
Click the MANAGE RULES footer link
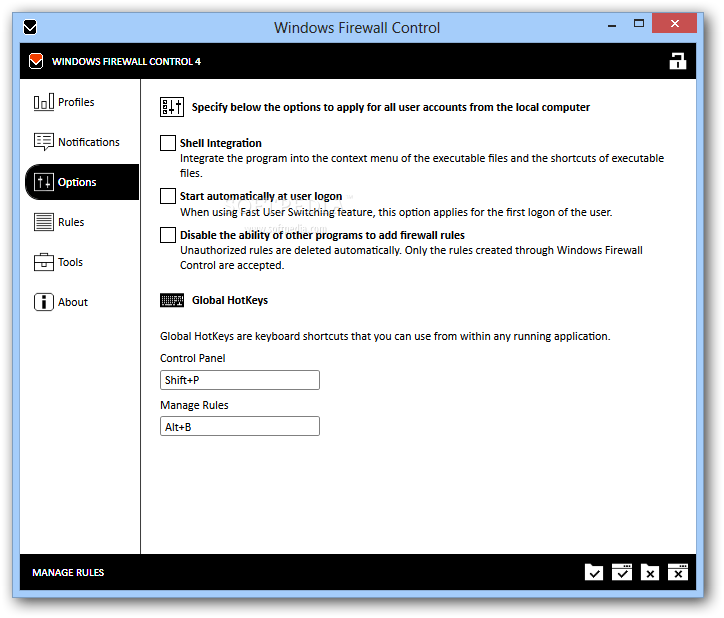(68, 573)
